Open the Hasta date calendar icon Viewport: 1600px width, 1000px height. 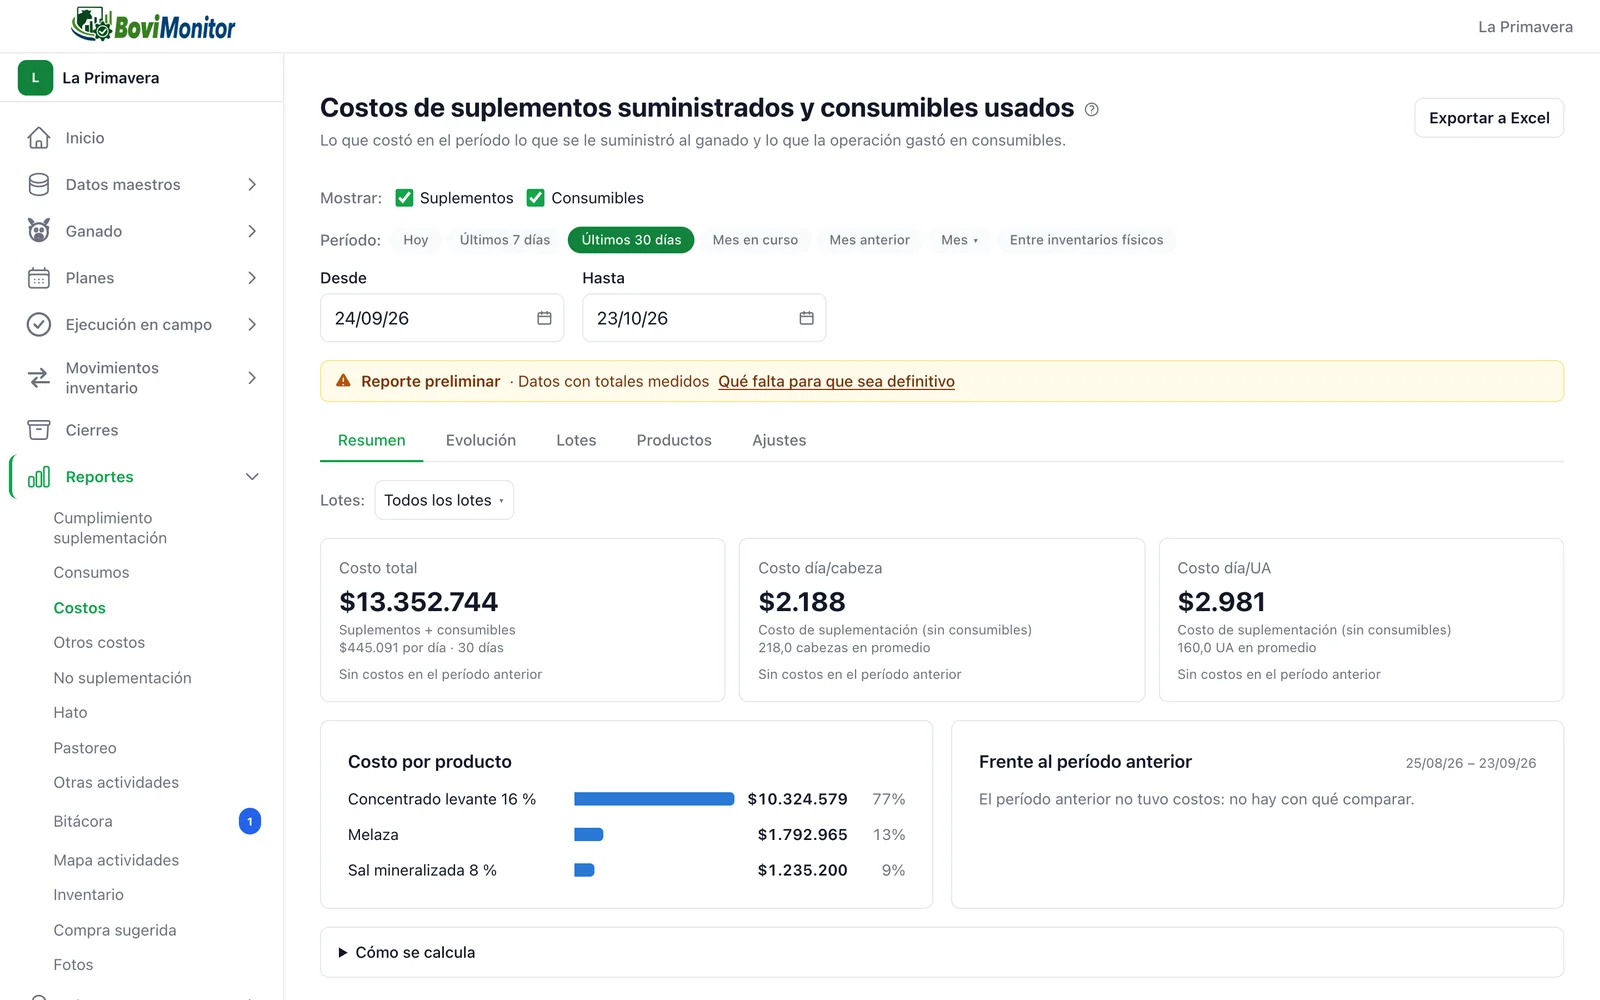click(806, 318)
